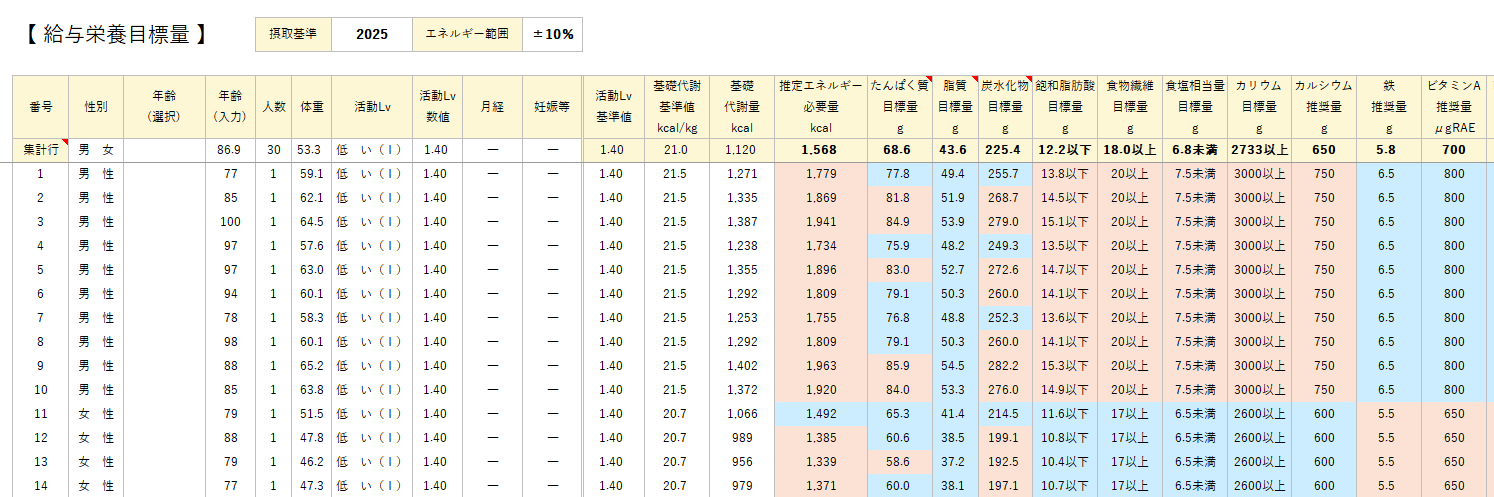Select the 年齢(入力) column header

(x=230, y=106)
